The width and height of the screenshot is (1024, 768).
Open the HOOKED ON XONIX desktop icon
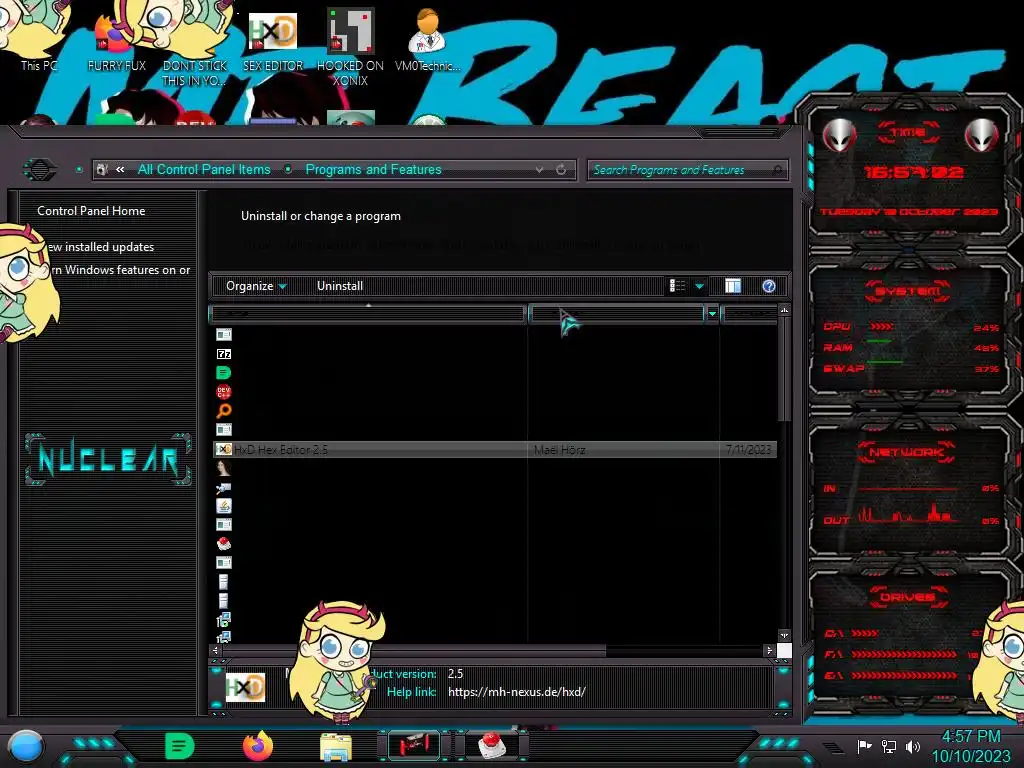click(x=350, y=46)
